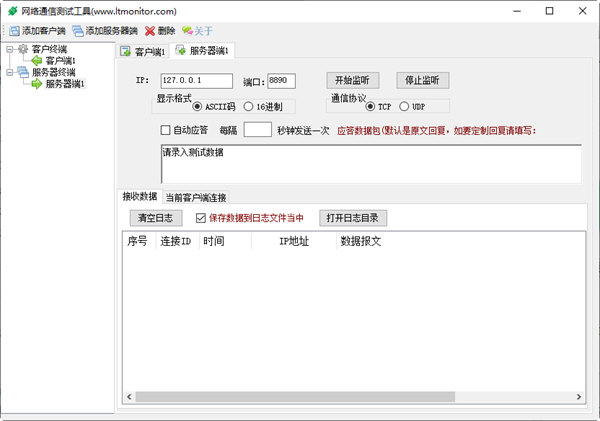Click the 数据报文 column header
The height and width of the screenshot is (421, 600).
click(360, 241)
